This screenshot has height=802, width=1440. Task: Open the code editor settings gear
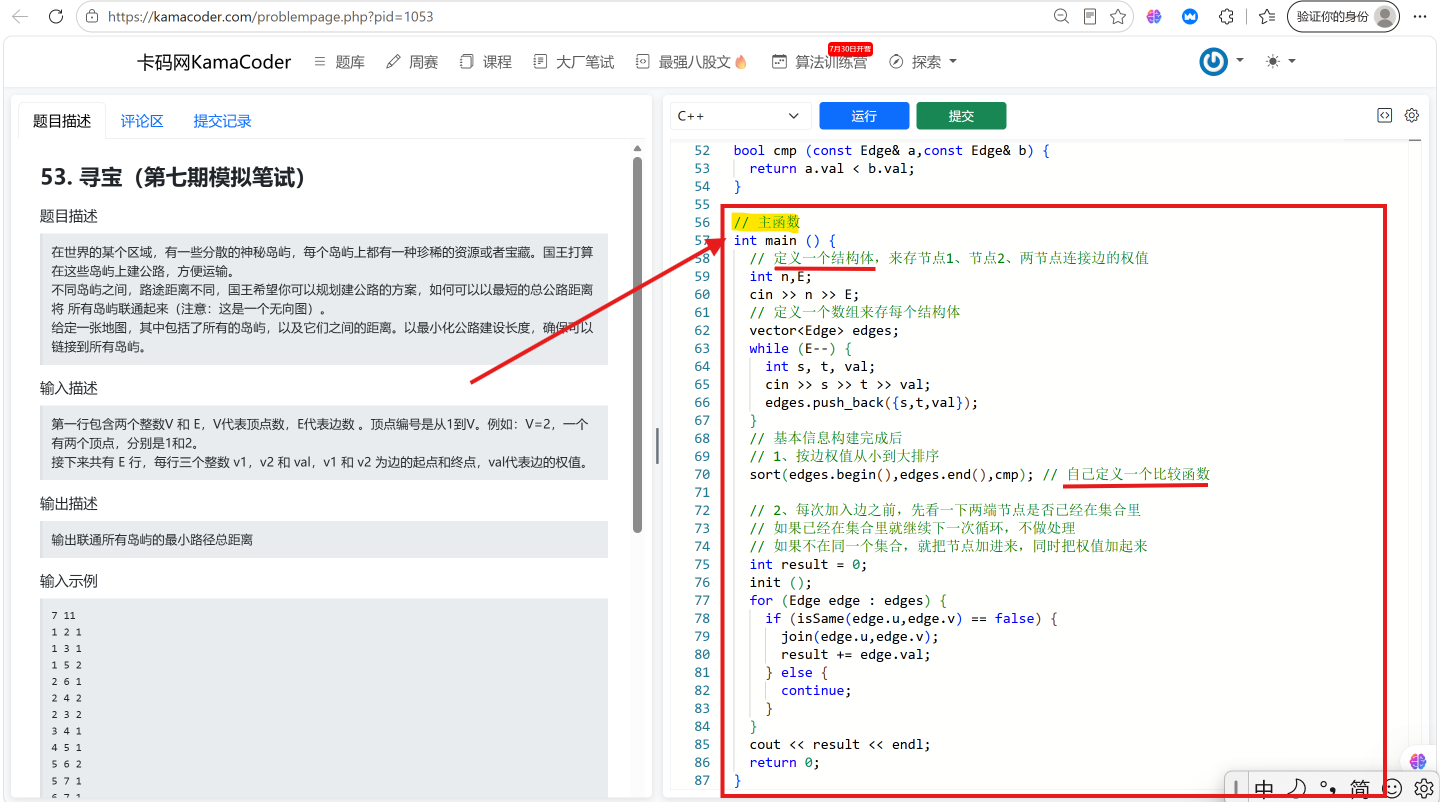tap(1412, 115)
